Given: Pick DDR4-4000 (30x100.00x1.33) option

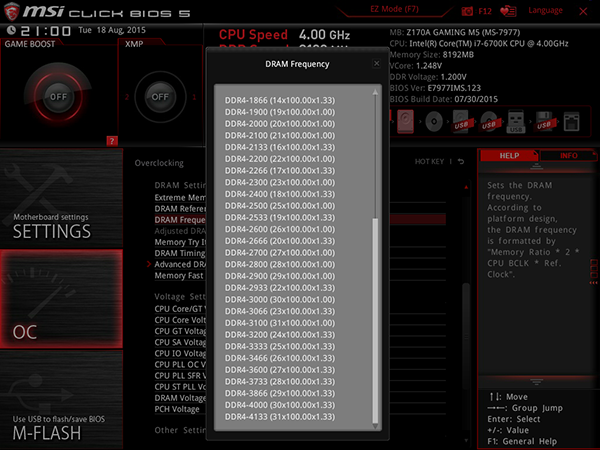Looking at the screenshot, I should click(x=280, y=405).
